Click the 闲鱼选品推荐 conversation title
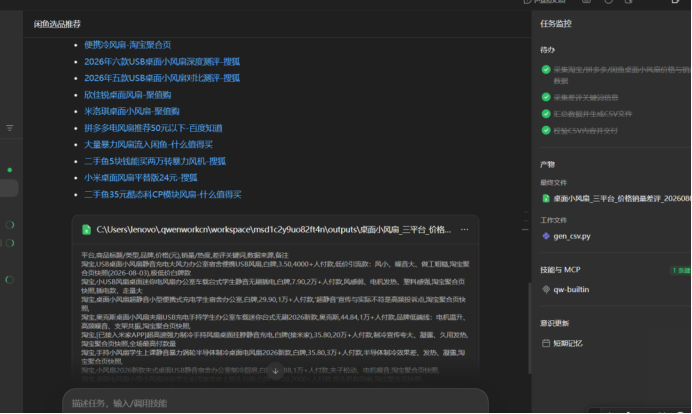Image resolution: width=692 pixels, height=414 pixels. click(57, 24)
